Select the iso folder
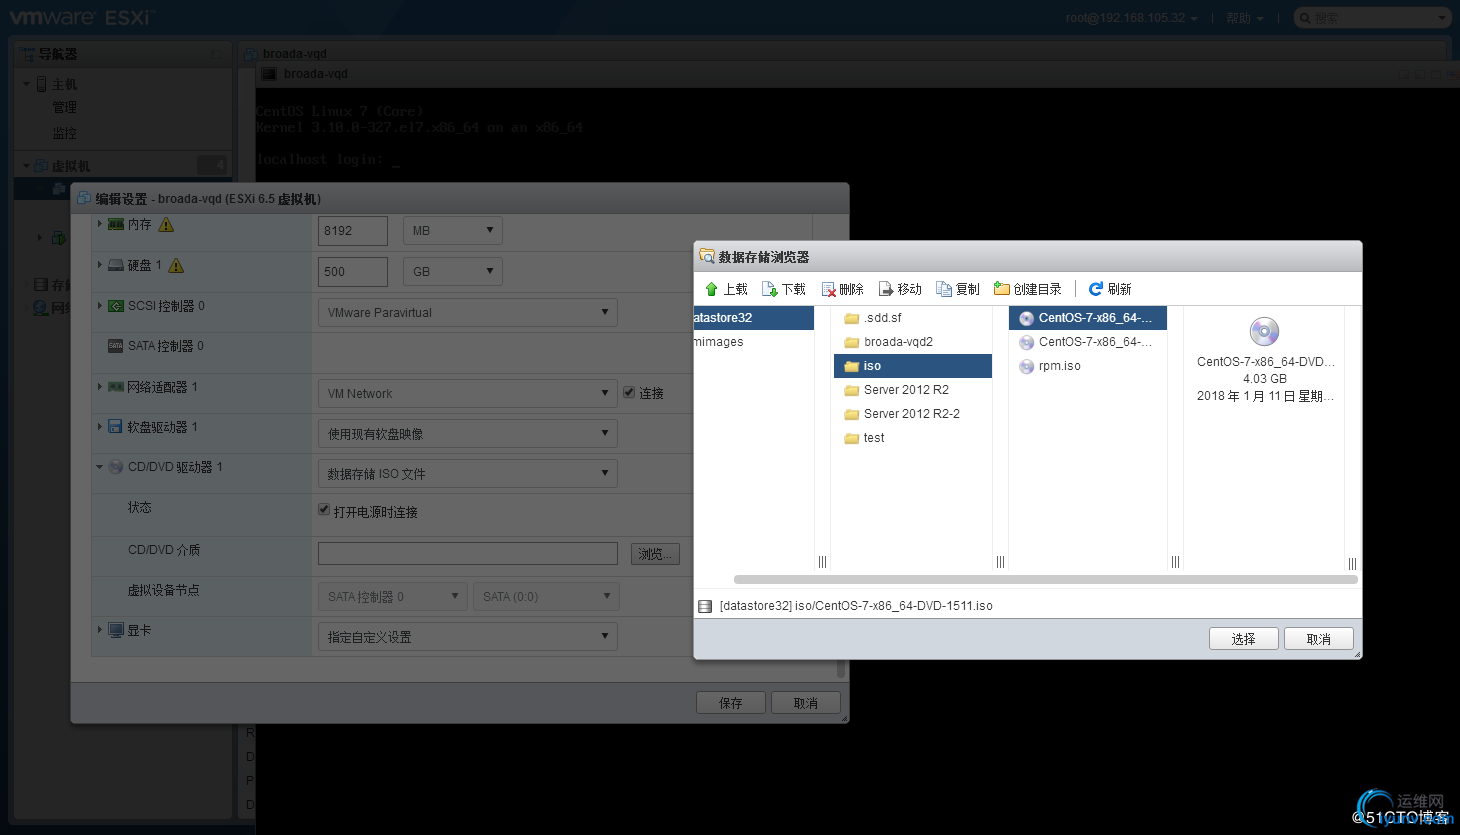 pos(913,366)
